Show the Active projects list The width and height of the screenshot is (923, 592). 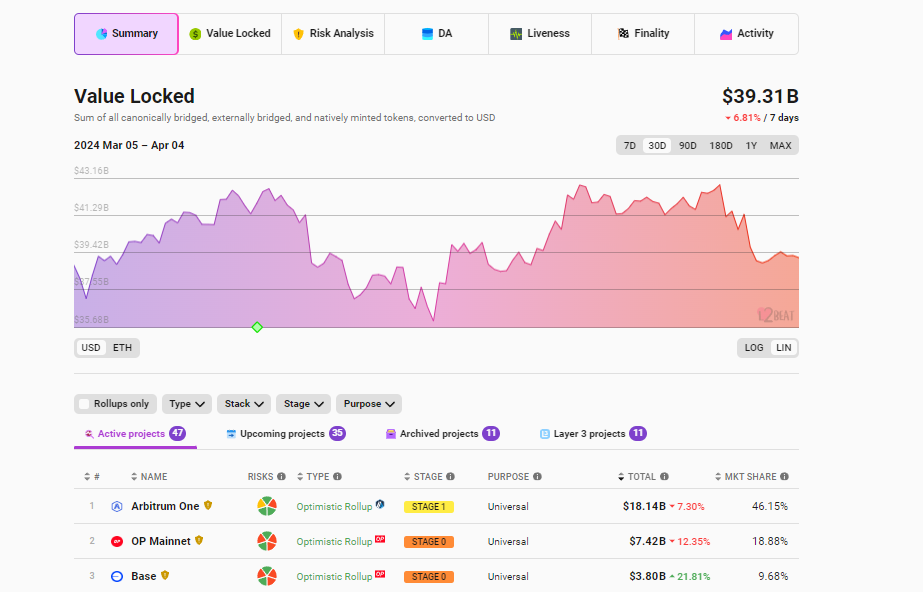click(135, 434)
